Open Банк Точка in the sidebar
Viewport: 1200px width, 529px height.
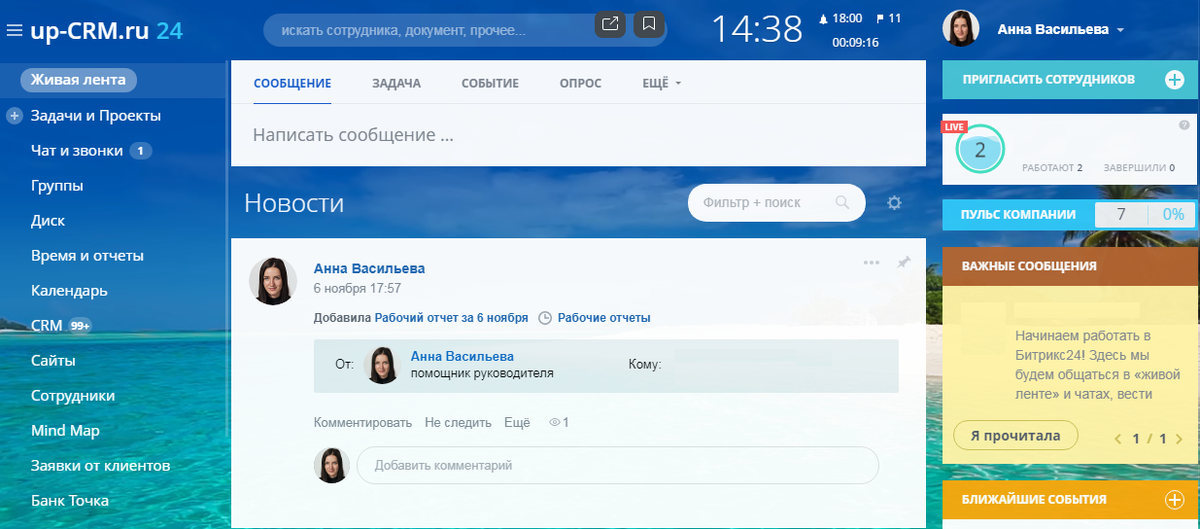(70, 501)
